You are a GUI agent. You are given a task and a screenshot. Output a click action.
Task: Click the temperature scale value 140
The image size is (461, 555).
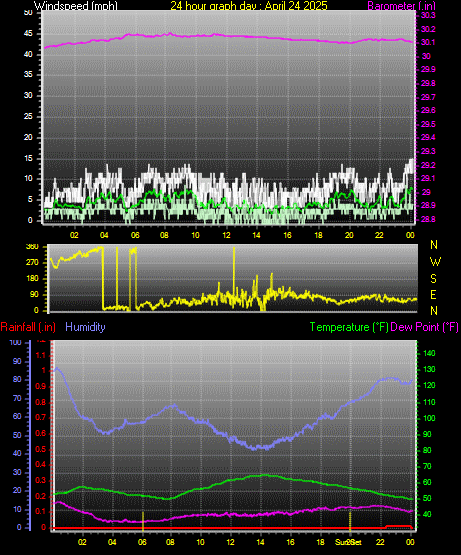[x=429, y=353]
